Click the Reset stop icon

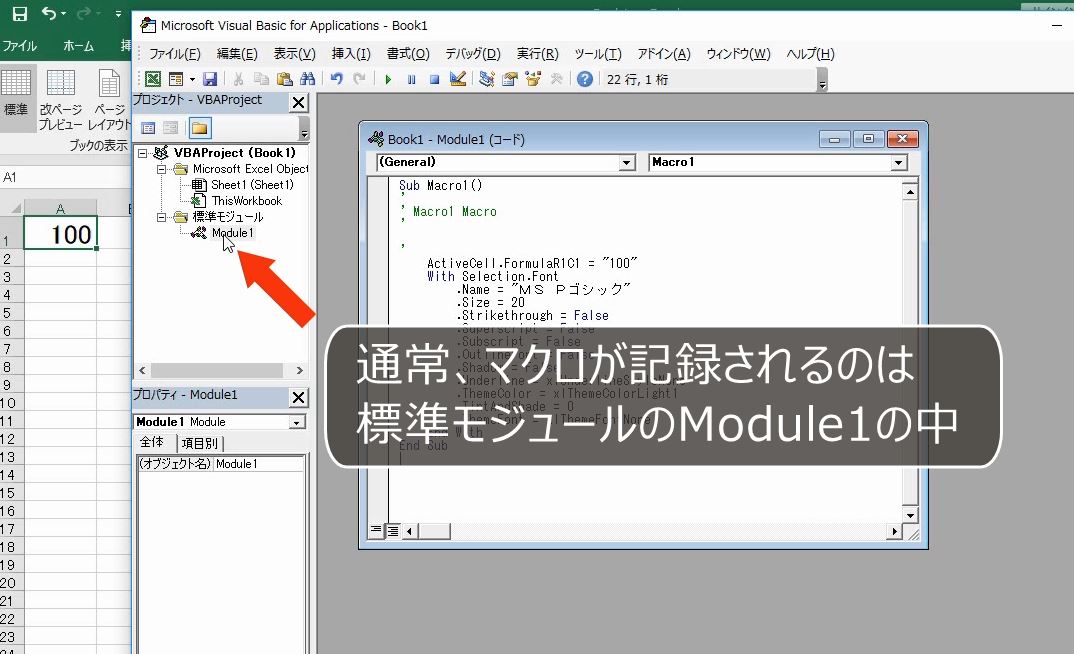click(434, 79)
